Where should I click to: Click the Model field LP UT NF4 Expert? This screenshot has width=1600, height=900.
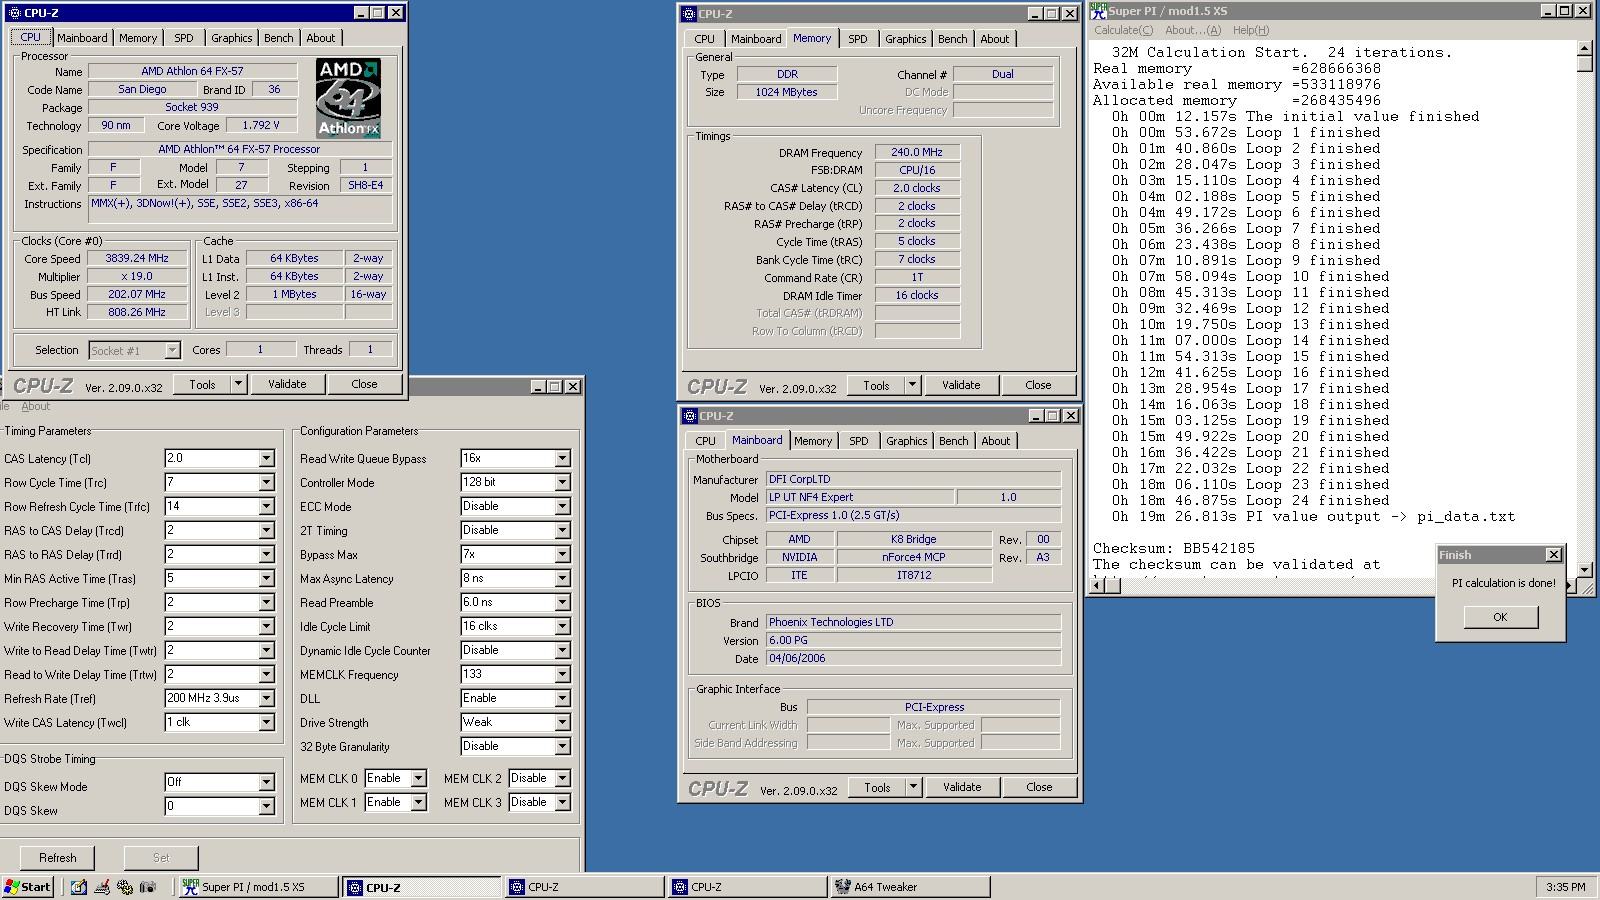pos(859,497)
